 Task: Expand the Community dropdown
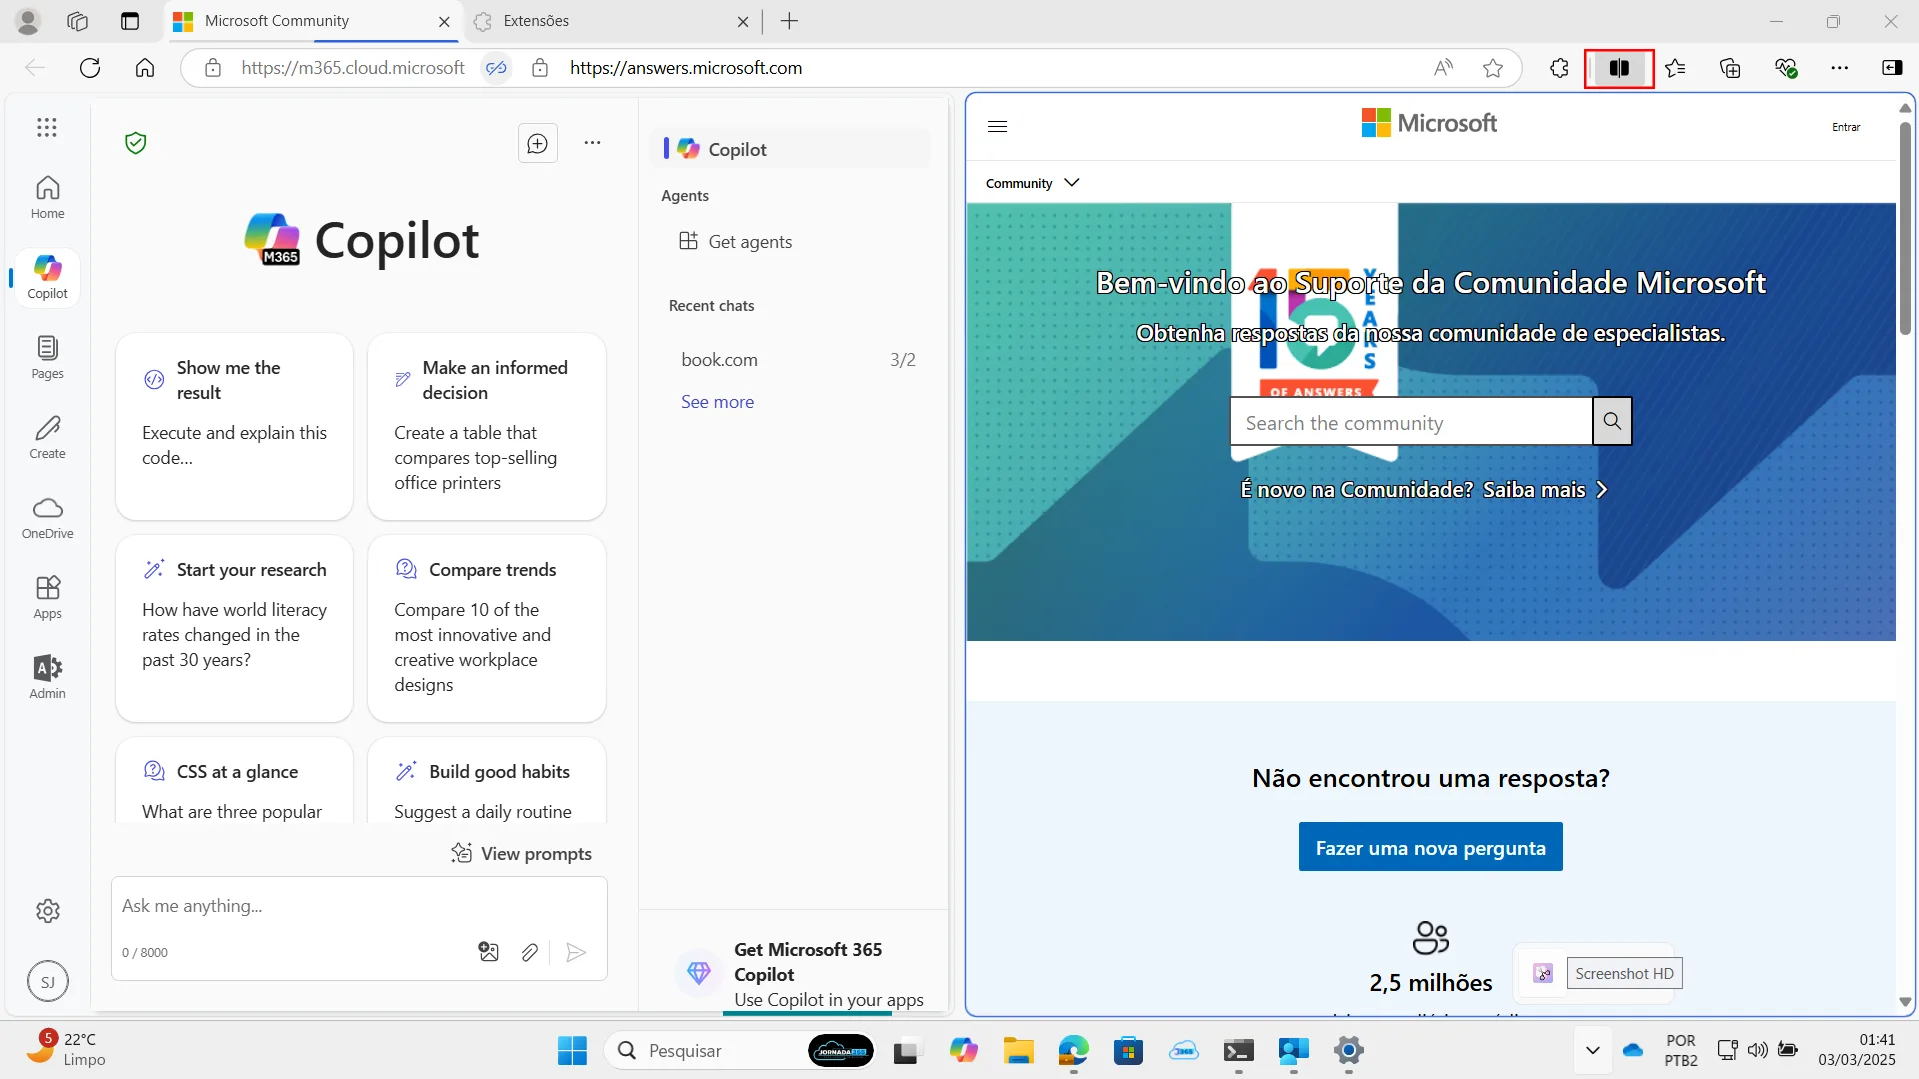pos(1032,183)
